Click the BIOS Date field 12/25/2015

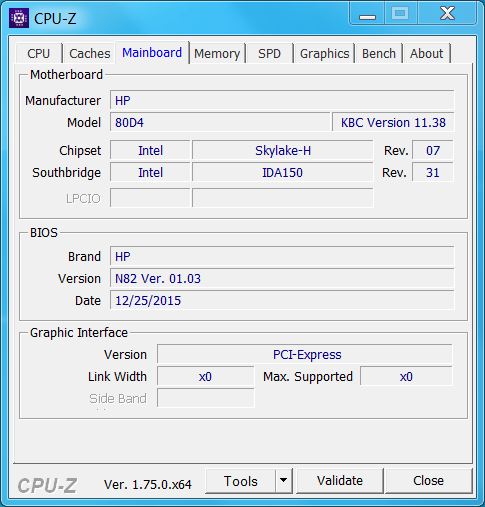click(x=282, y=300)
